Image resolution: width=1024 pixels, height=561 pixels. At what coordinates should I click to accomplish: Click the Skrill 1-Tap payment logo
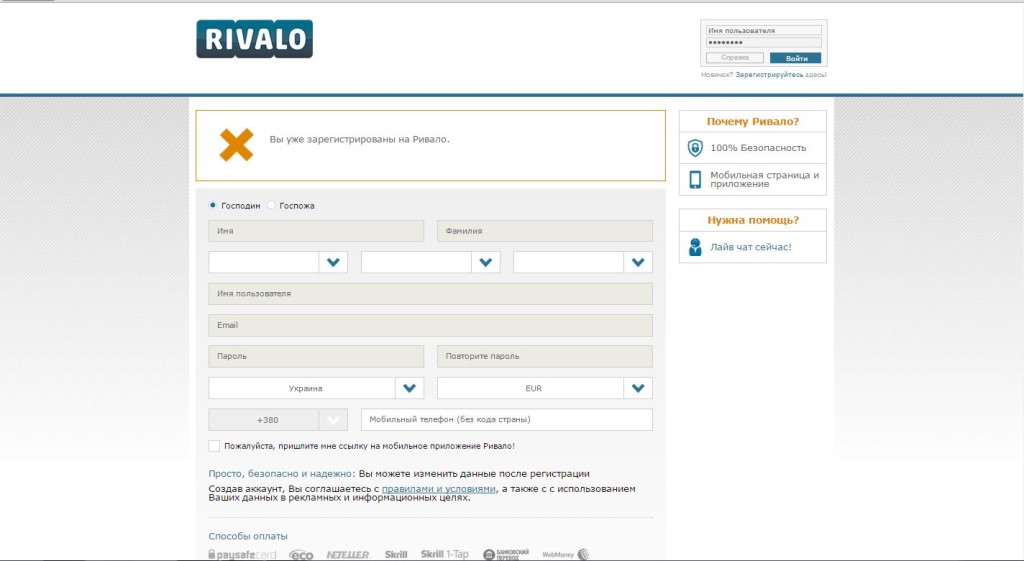[445, 554]
